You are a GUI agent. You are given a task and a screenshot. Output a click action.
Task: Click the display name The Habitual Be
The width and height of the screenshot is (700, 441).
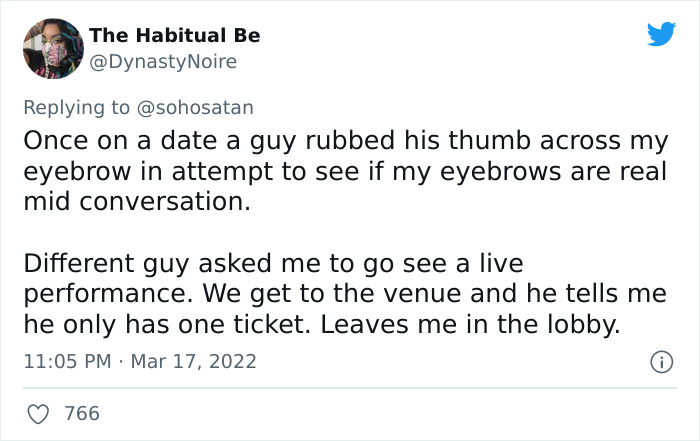coord(174,35)
